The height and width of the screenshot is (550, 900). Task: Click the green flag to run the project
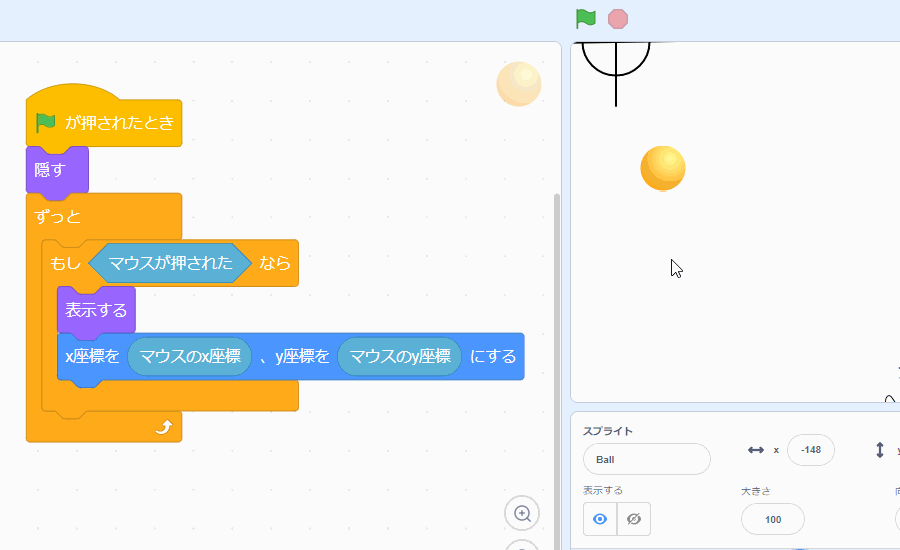tap(585, 18)
